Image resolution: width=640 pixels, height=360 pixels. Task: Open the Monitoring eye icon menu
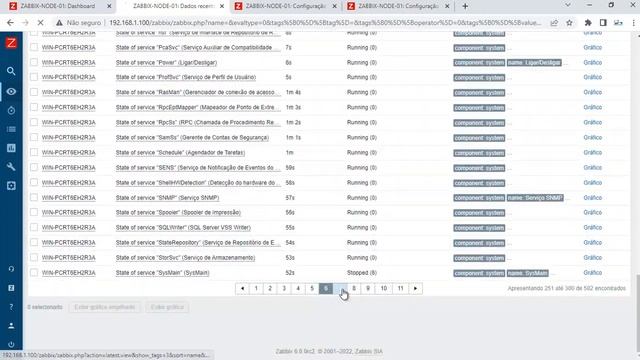11,91
